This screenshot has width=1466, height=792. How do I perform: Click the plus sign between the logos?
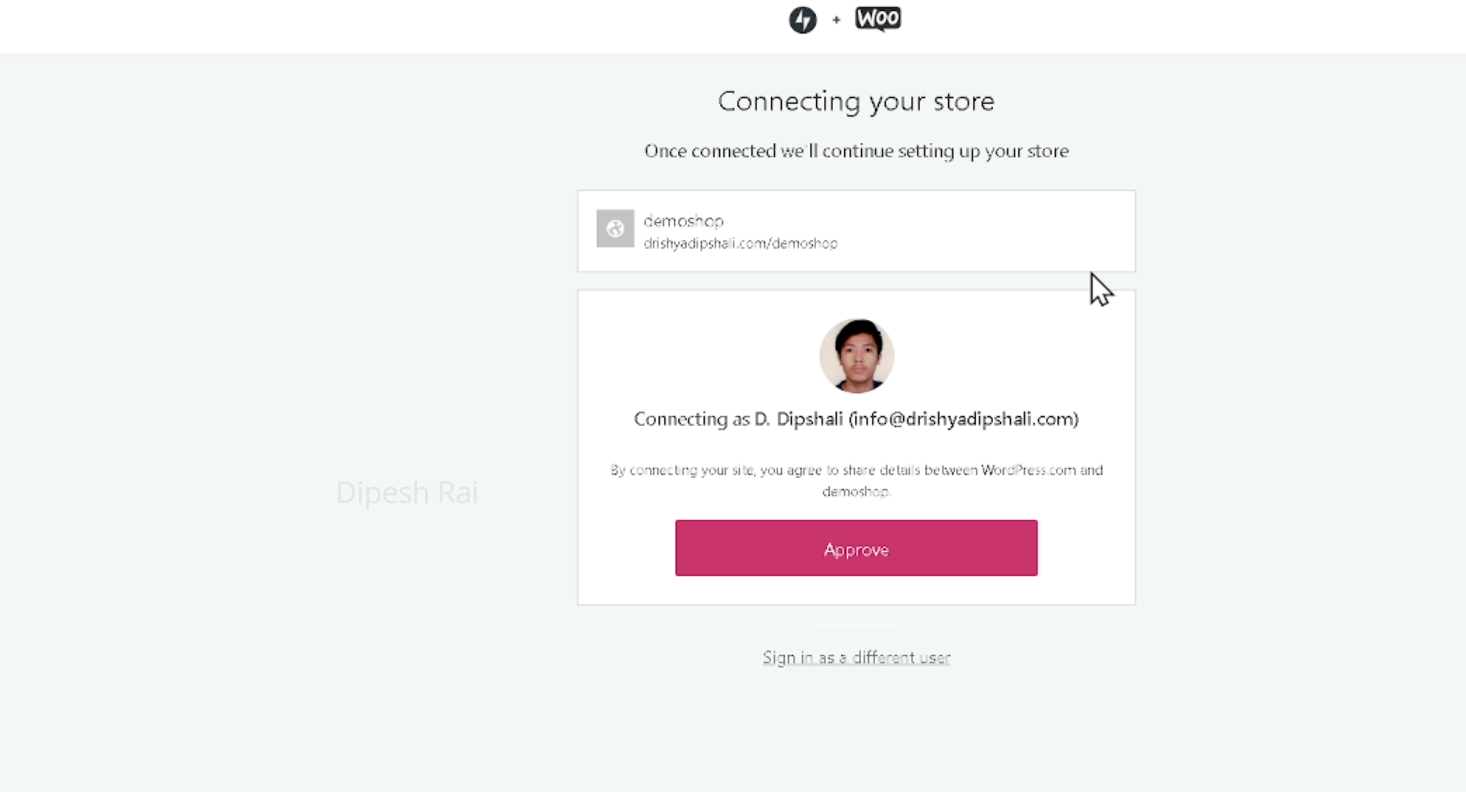[x=836, y=20]
